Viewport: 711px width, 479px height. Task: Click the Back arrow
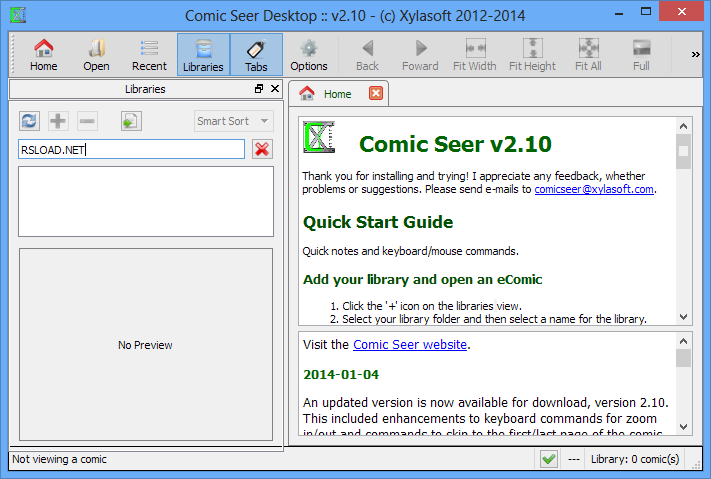pyautogui.click(x=367, y=54)
